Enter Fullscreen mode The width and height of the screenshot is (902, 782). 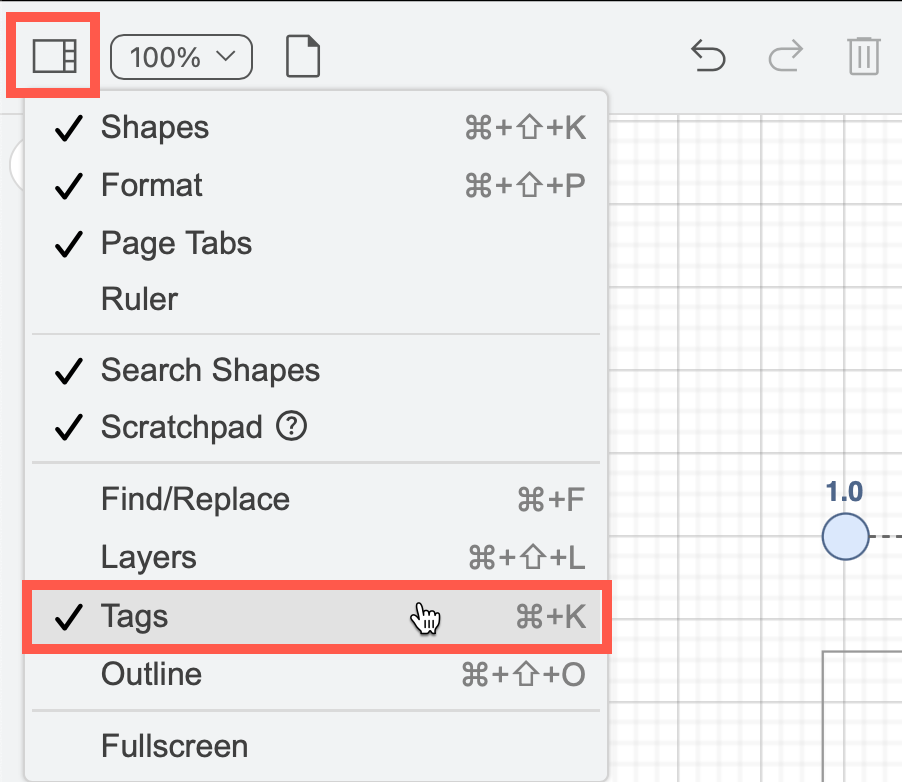[x=173, y=745]
